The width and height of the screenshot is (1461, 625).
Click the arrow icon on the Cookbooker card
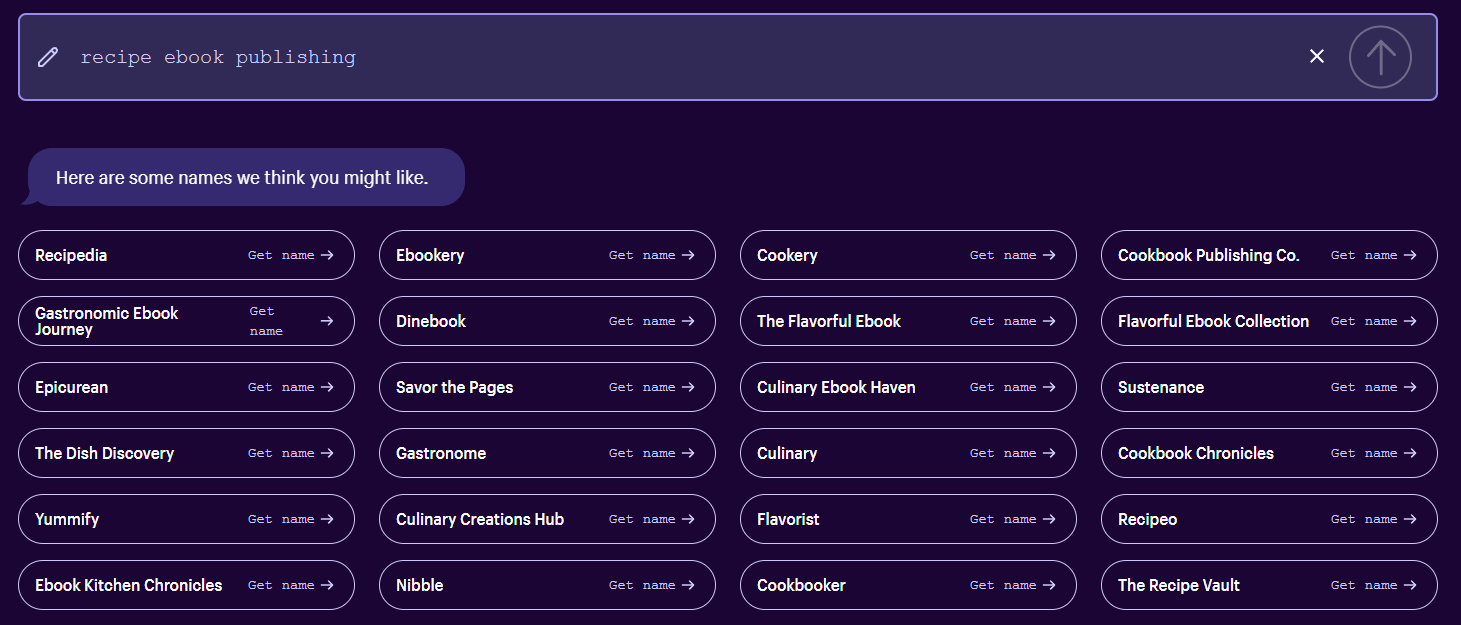pos(1048,585)
